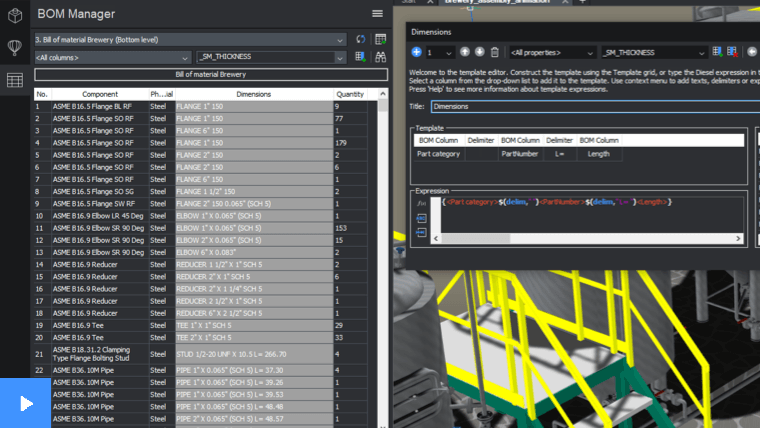This screenshot has height=428, width=760.
Task: Click the delimiter insert icon in Expression
Action: coord(421,233)
